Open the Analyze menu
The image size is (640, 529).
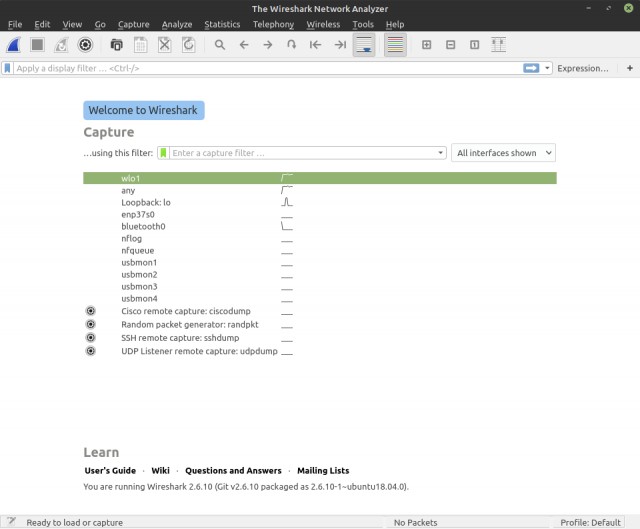(177, 24)
